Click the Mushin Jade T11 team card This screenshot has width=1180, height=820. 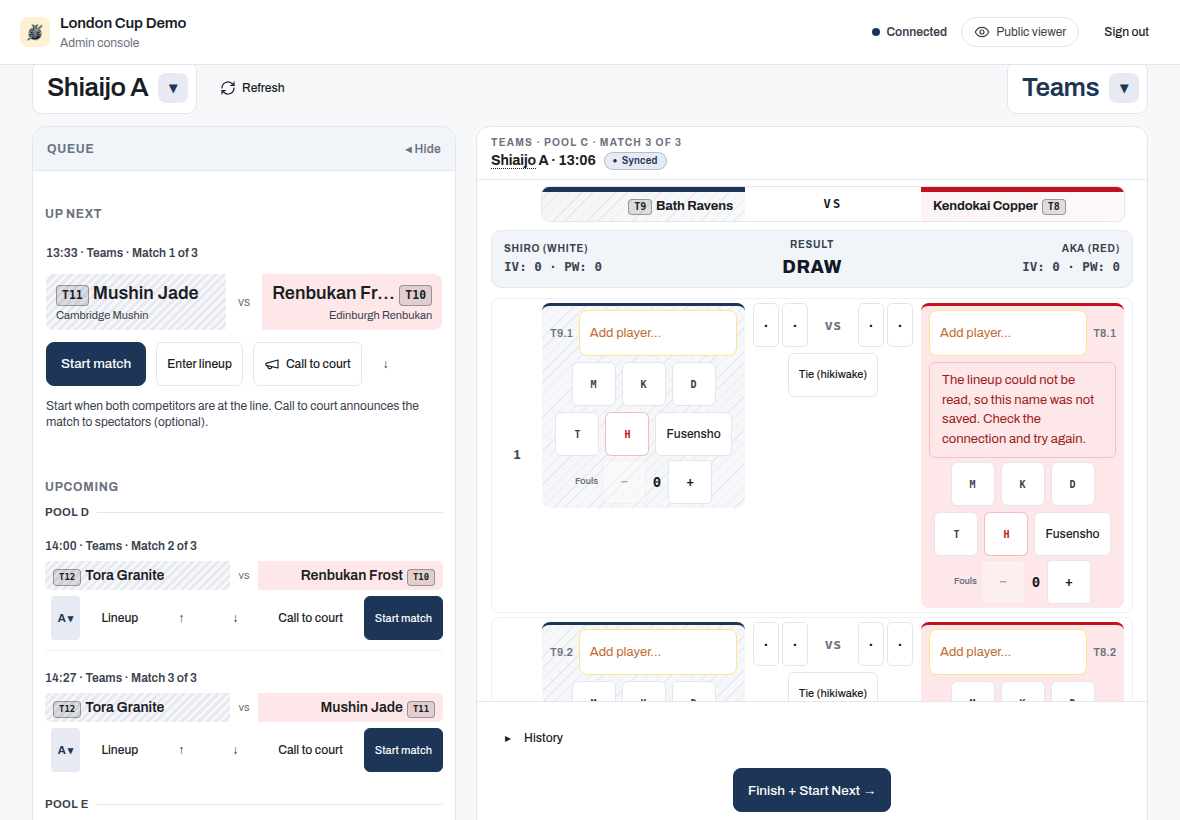pos(136,302)
